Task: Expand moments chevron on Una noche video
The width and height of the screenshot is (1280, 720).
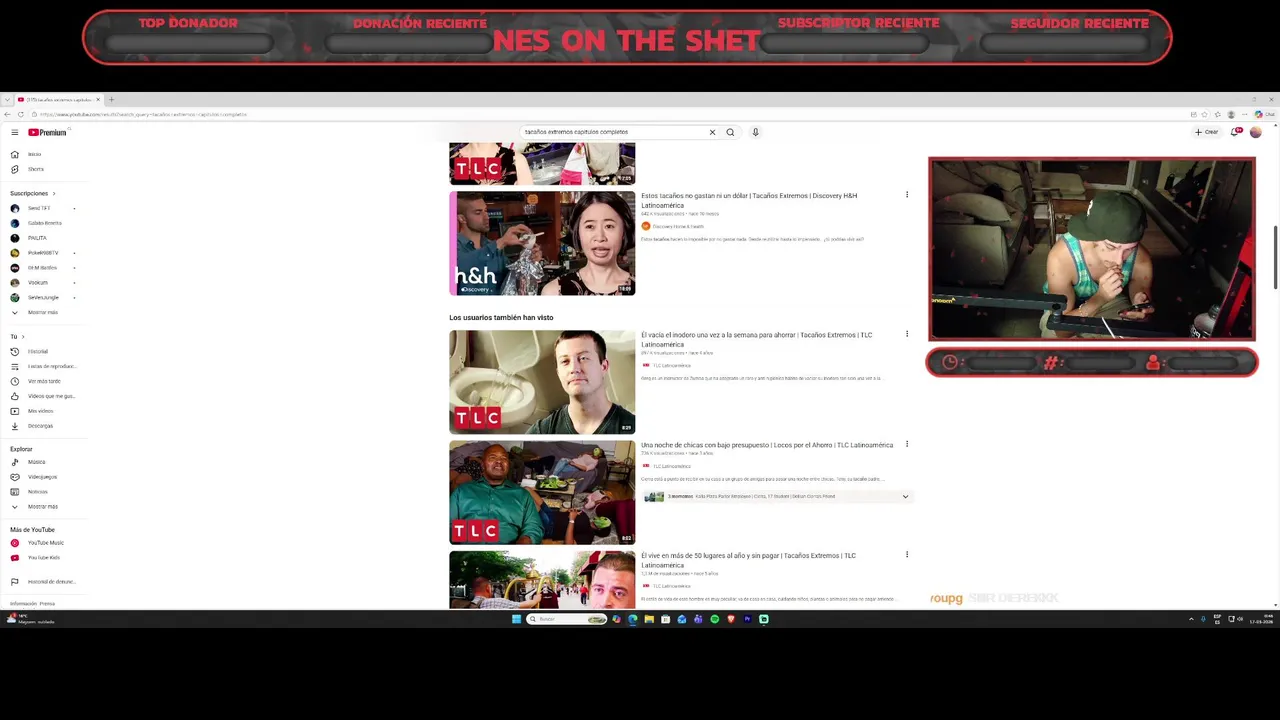Action: pyautogui.click(x=905, y=496)
